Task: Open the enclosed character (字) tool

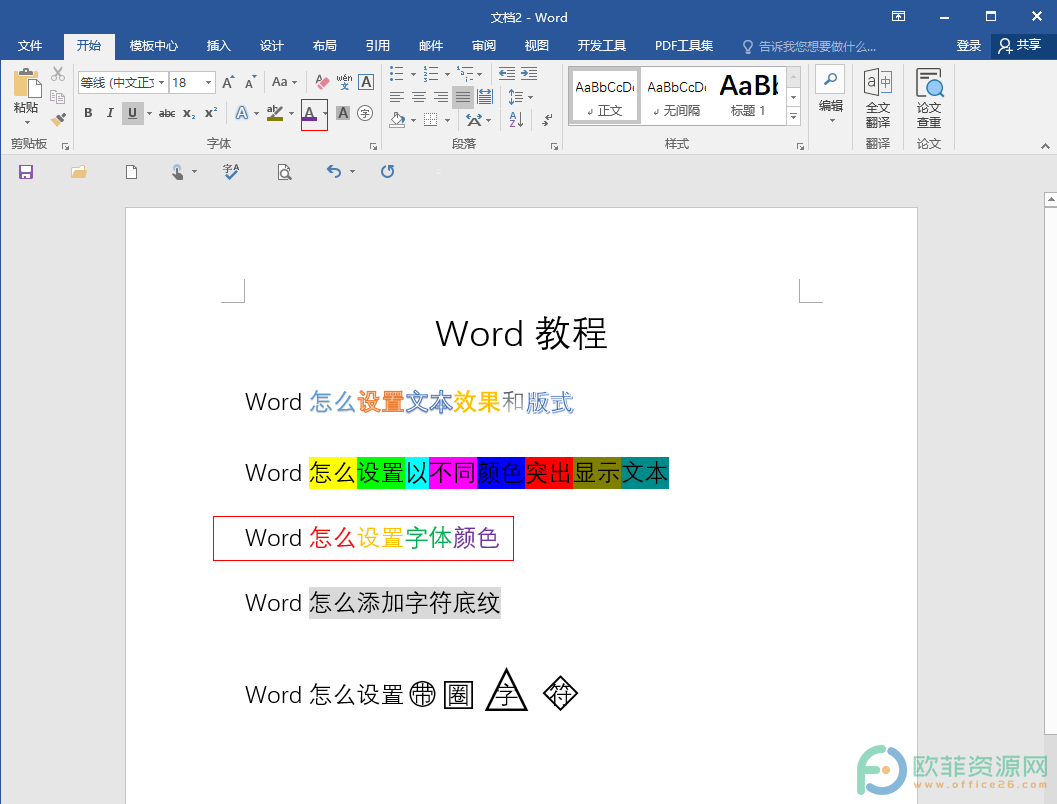Action: pyautogui.click(x=365, y=113)
